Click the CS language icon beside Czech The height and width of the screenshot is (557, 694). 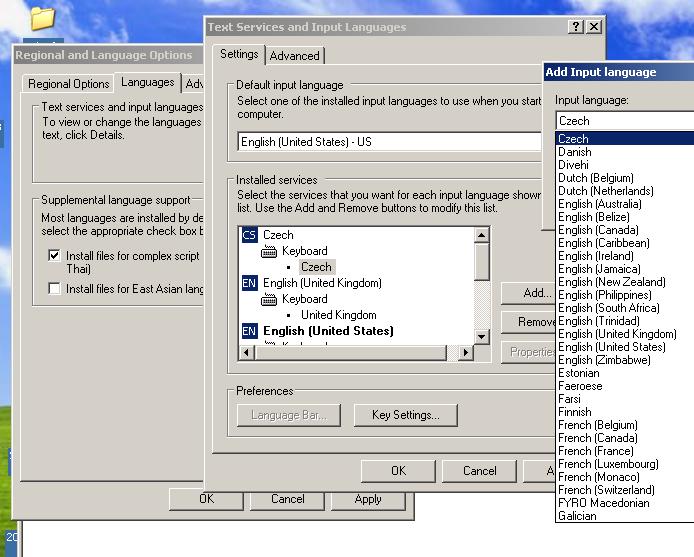coord(250,235)
